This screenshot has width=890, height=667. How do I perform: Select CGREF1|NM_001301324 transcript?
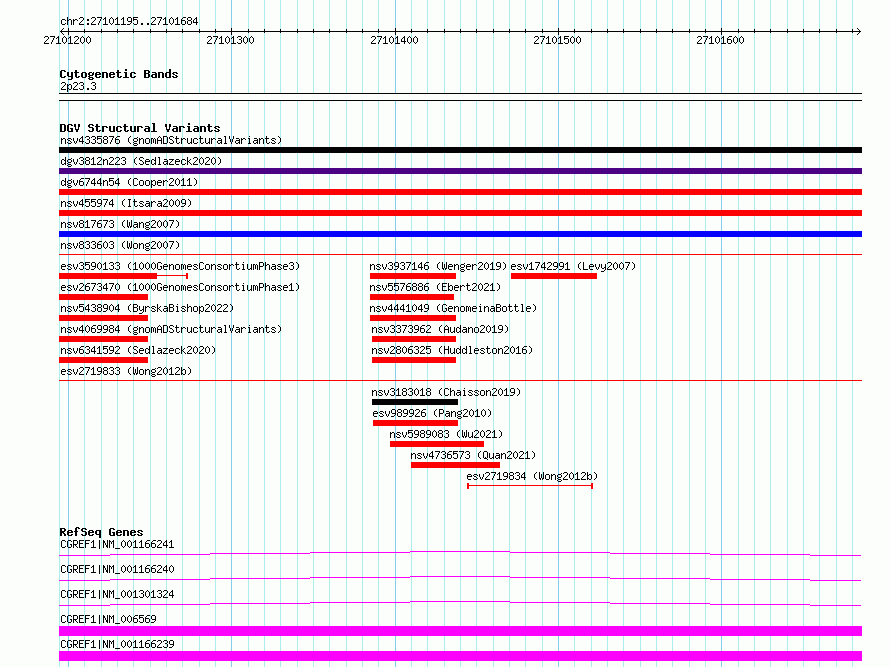(117, 594)
